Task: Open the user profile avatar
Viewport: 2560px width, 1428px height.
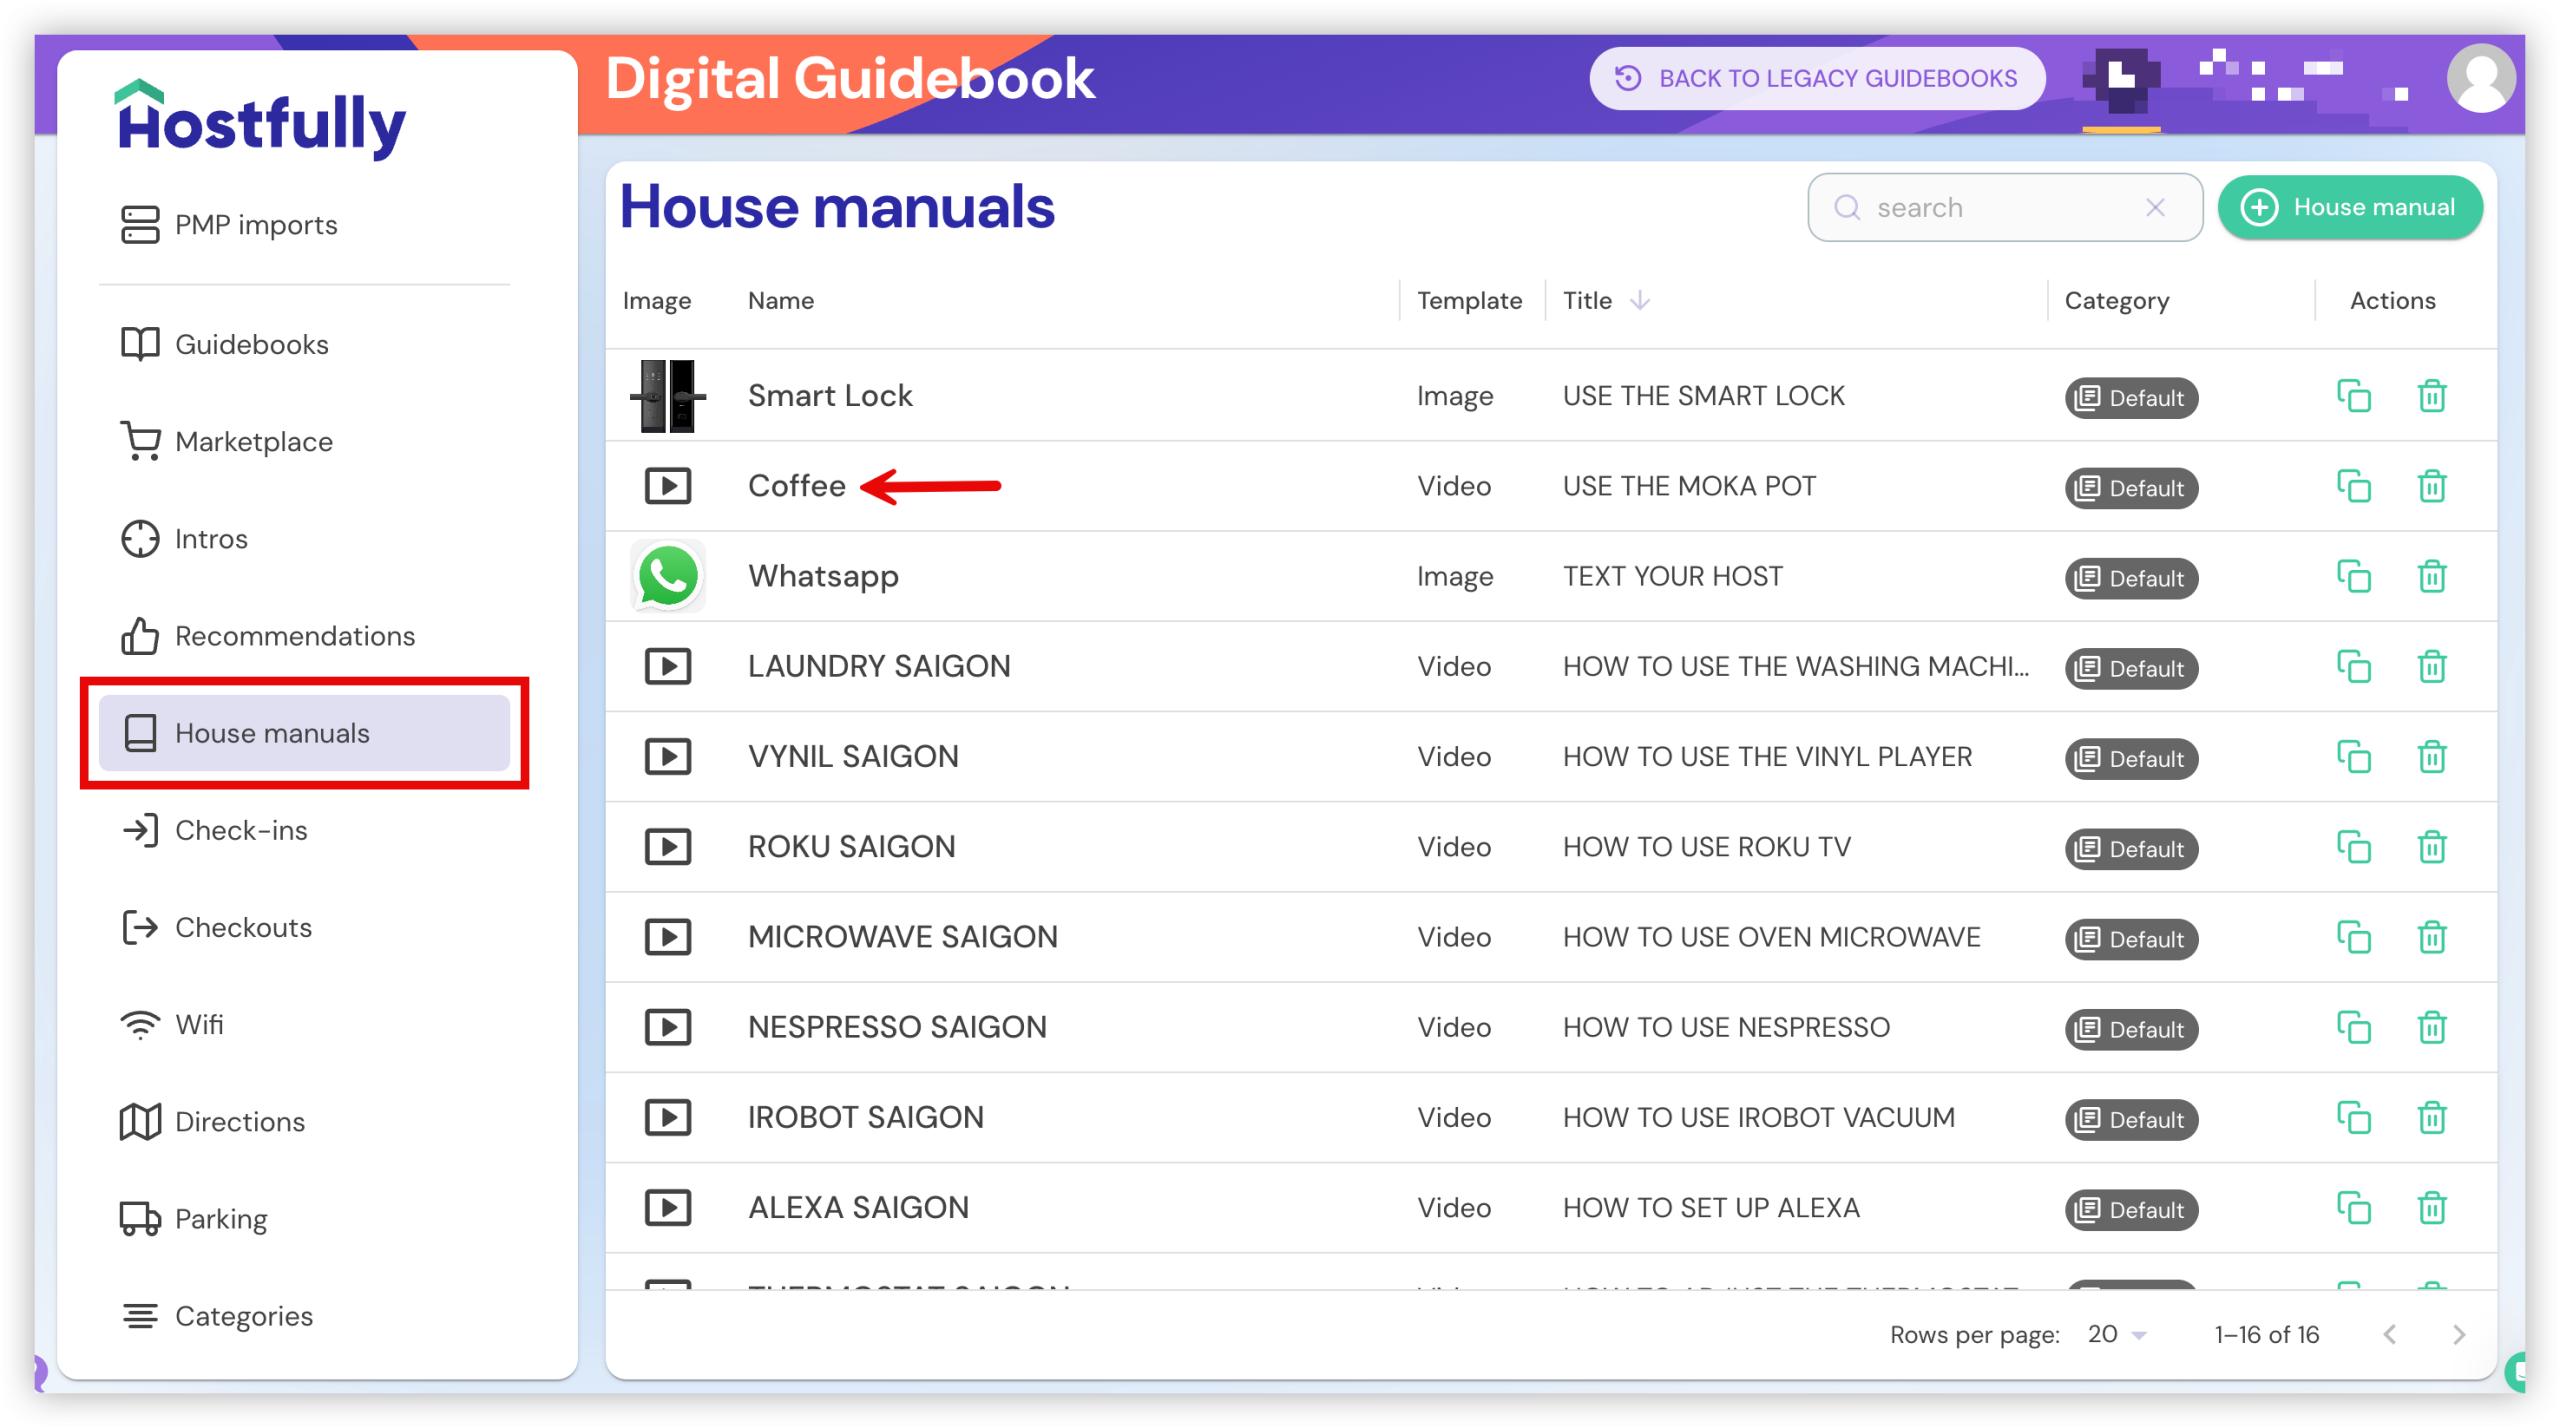Action: click(x=2481, y=77)
